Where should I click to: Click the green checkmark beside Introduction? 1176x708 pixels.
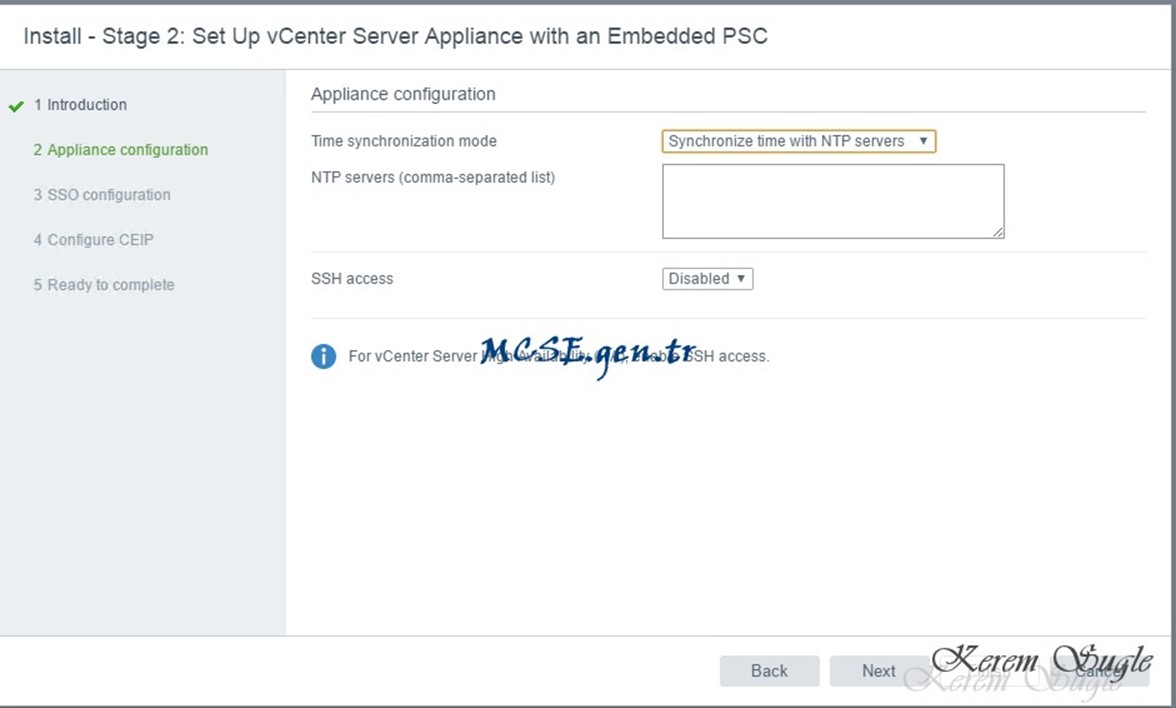[x=16, y=106]
